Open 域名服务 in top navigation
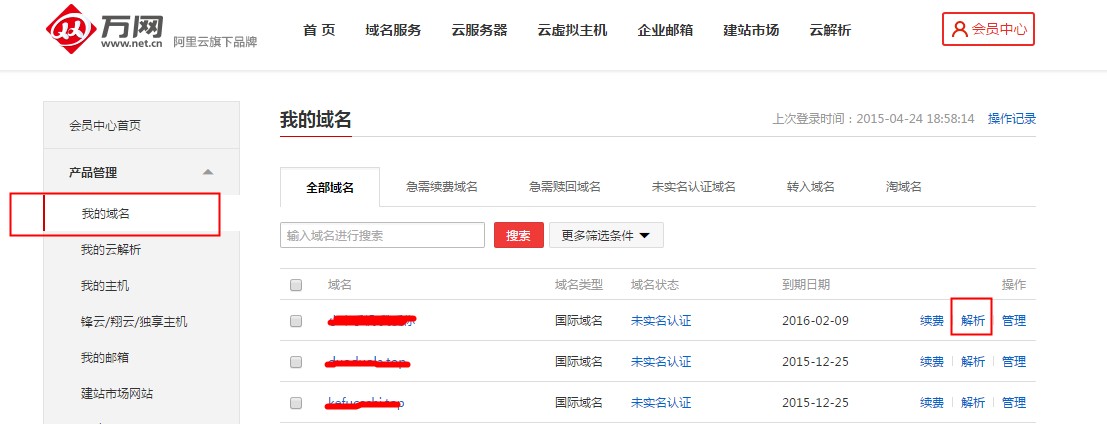 (393, 30)
